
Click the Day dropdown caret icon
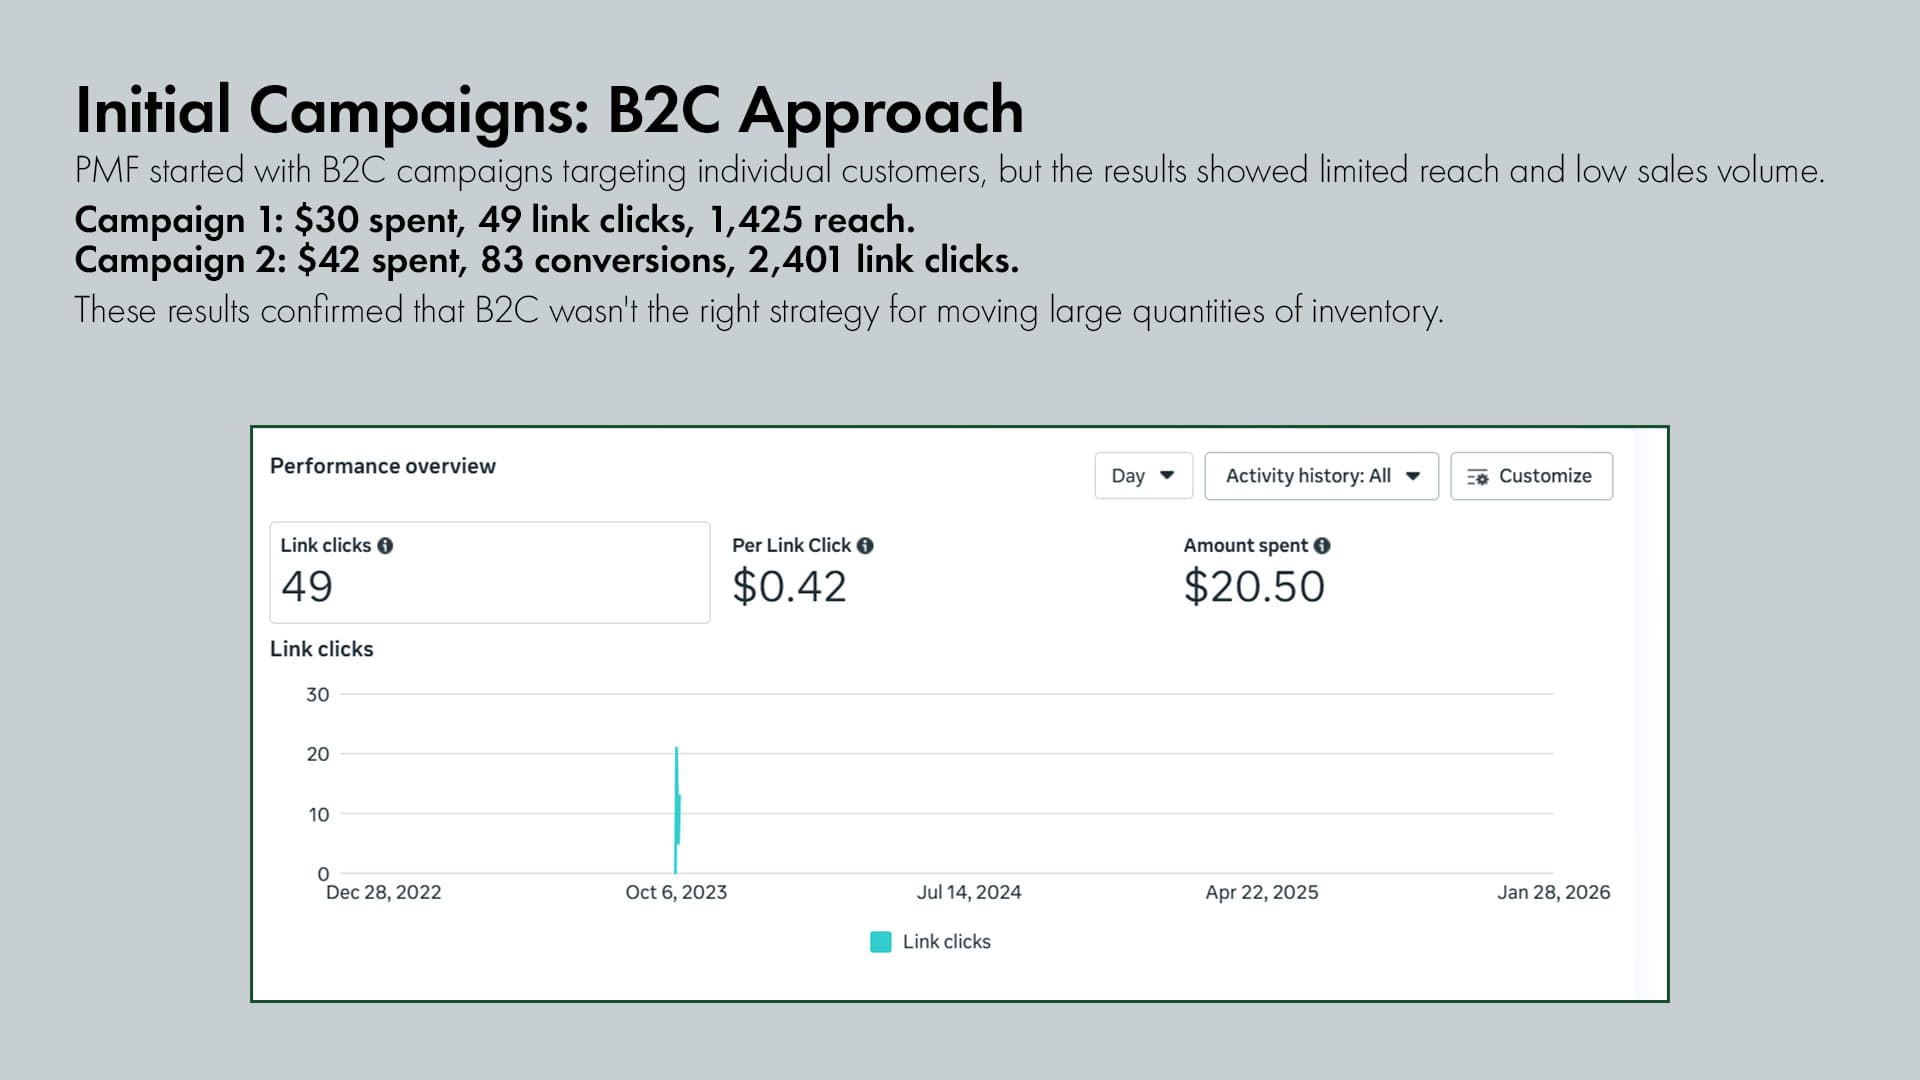[x=1167, y=476]
